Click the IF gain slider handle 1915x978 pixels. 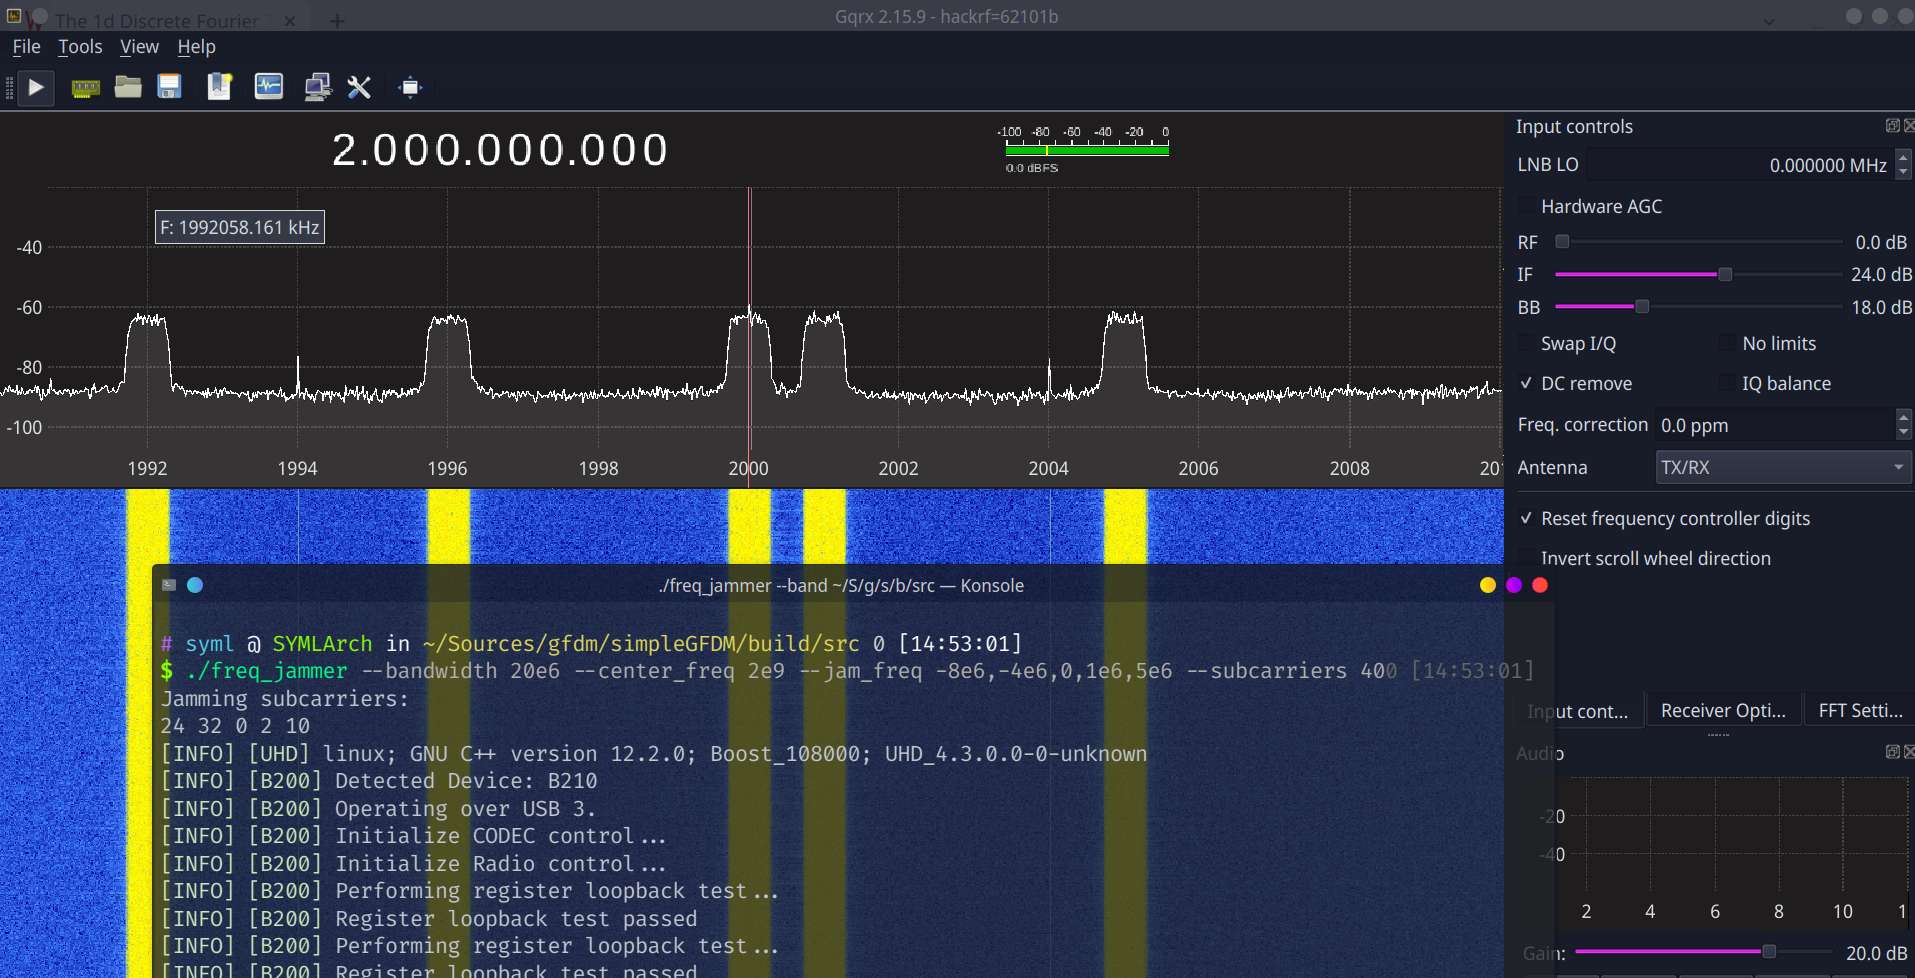point(1725,274)
